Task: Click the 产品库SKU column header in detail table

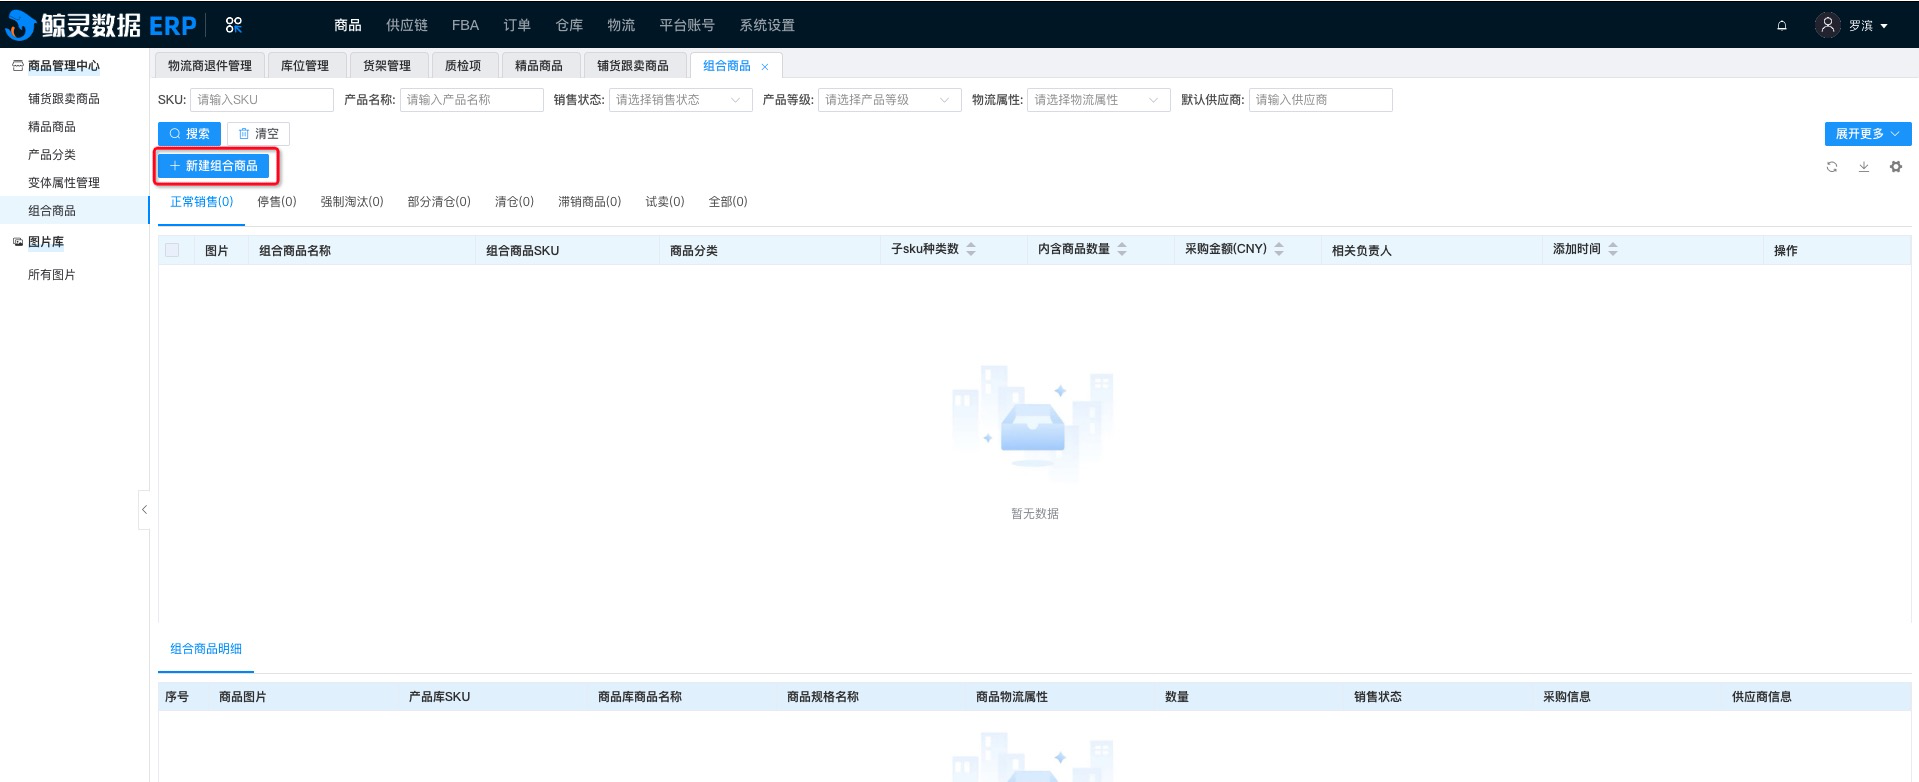Action: coord(439,697)
